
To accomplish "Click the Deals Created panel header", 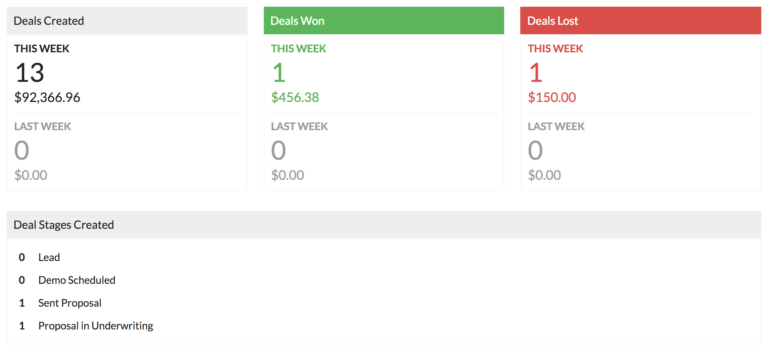I will click(127, 21).
